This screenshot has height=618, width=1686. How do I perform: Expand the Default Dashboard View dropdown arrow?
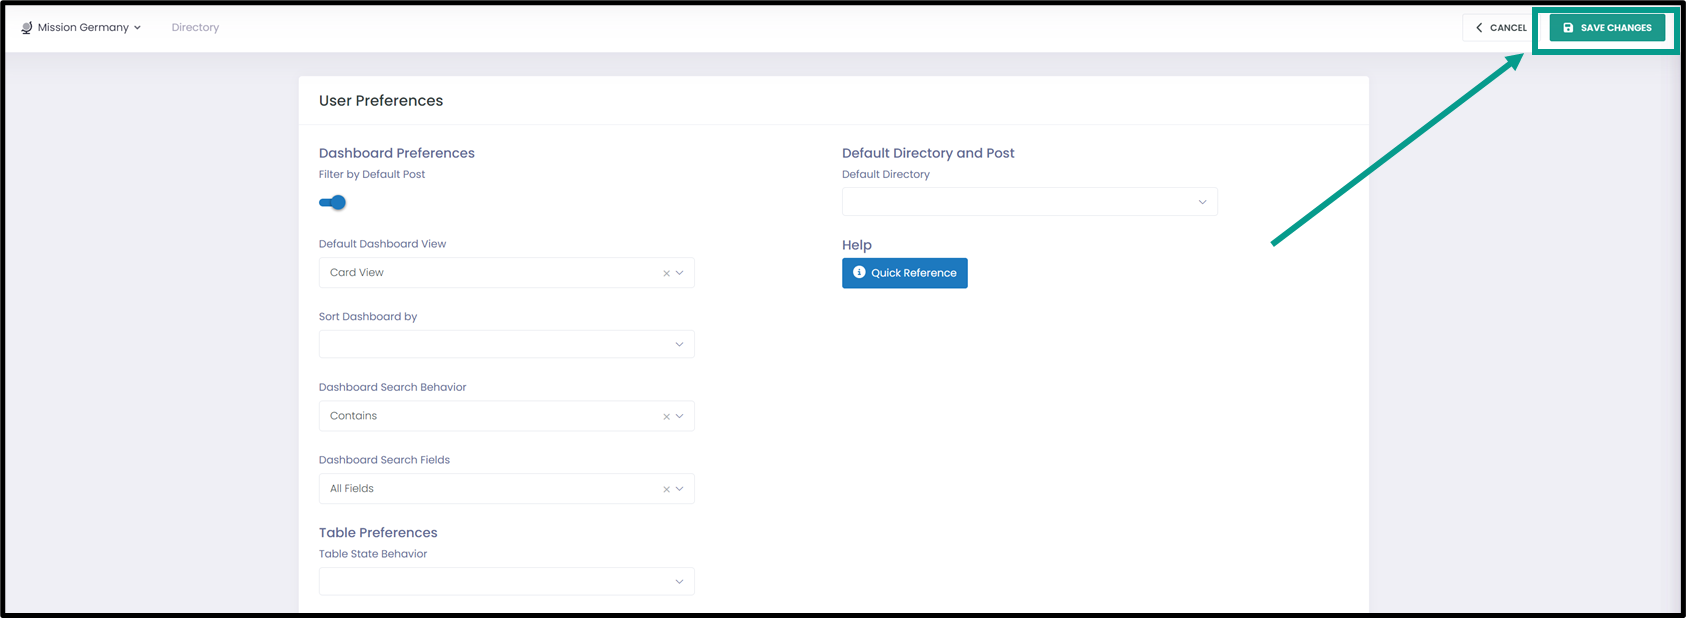(680, 273)
